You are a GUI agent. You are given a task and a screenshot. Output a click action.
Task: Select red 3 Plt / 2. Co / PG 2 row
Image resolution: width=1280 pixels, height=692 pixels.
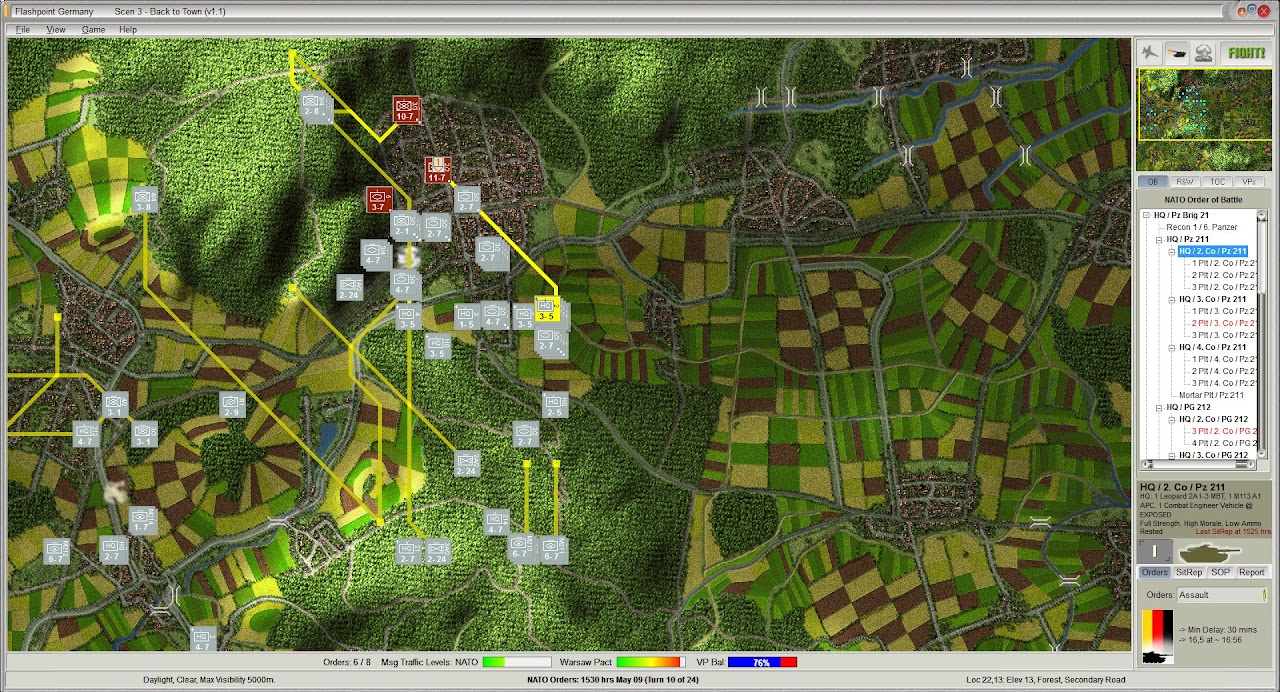(x=1224, y=431)
